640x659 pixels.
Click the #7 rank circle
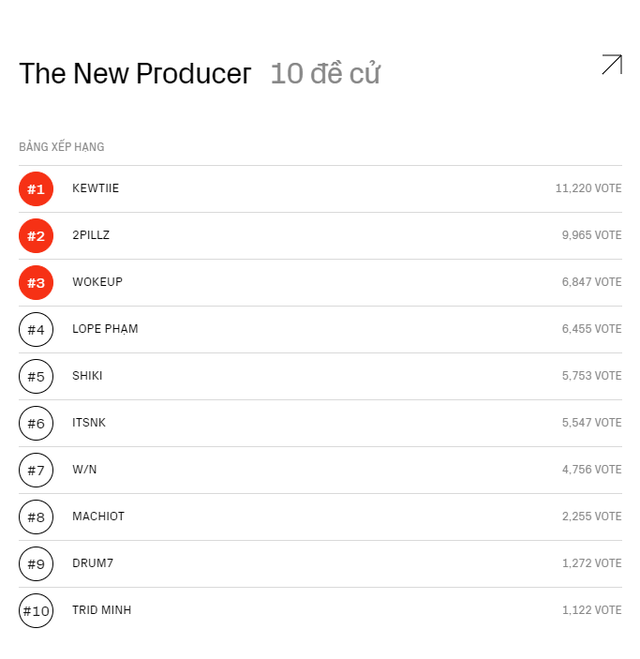pos(36,470)
